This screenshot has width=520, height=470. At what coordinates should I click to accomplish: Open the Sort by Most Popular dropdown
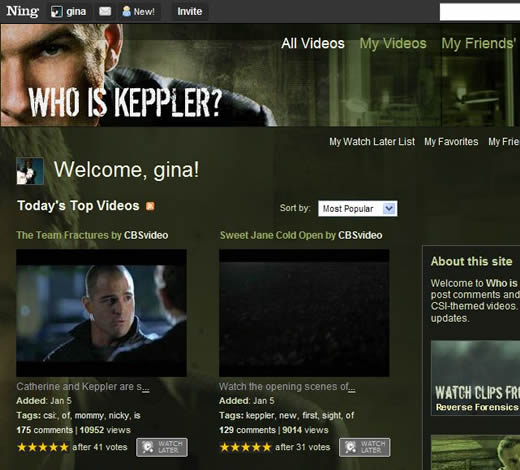[357, 209]
